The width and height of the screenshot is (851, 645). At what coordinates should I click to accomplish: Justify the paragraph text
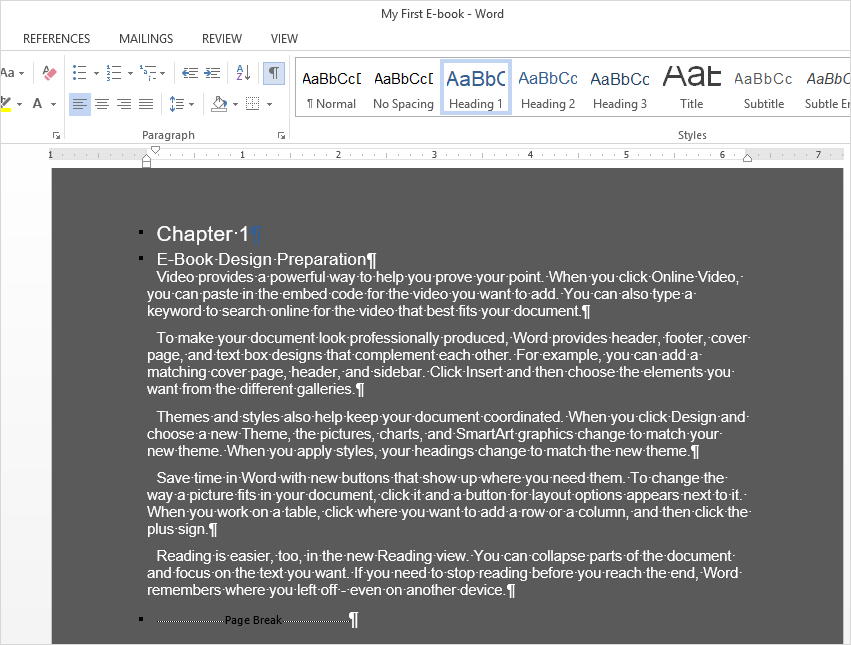tap(146, 104)
